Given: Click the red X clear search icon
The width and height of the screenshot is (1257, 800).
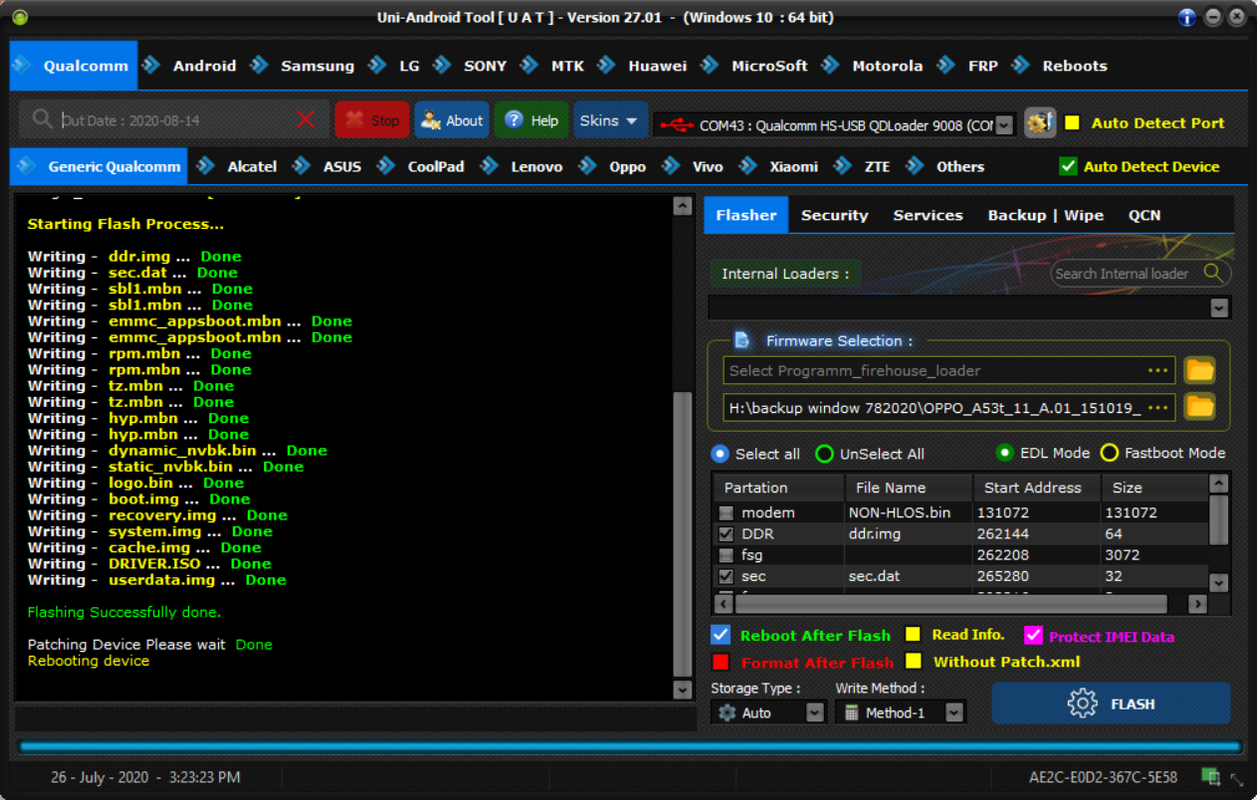Looking at the screenshot, I should [306, 120].
